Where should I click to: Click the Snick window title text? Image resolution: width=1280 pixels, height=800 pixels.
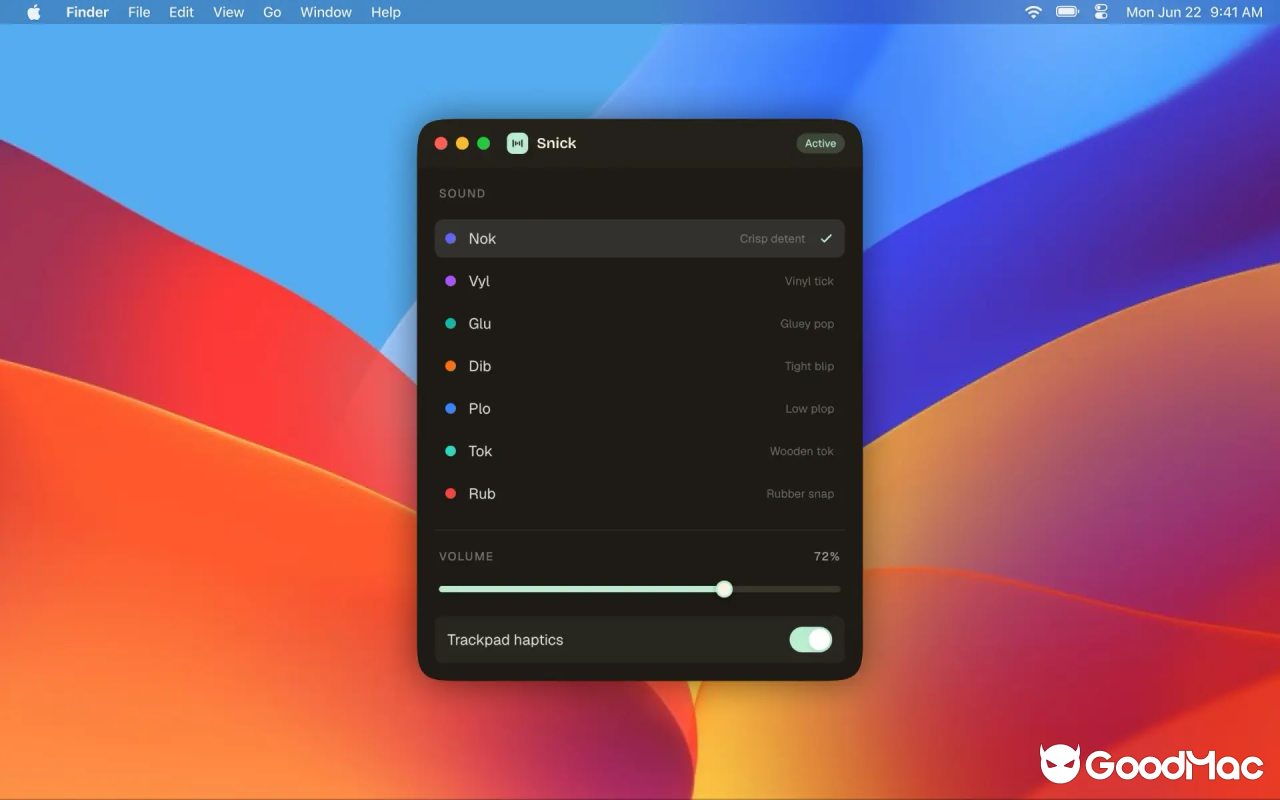pos(556,143)
